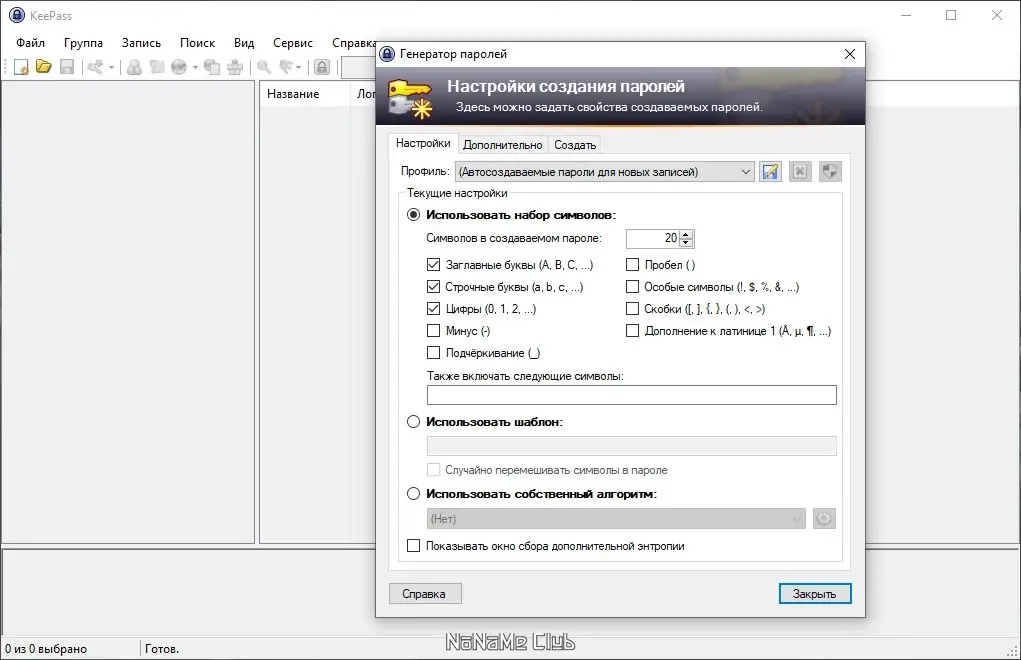Screen dimensions: 1021x660
Task: Click the Также включать следующие символы field
Action: [x=632, y=395]
